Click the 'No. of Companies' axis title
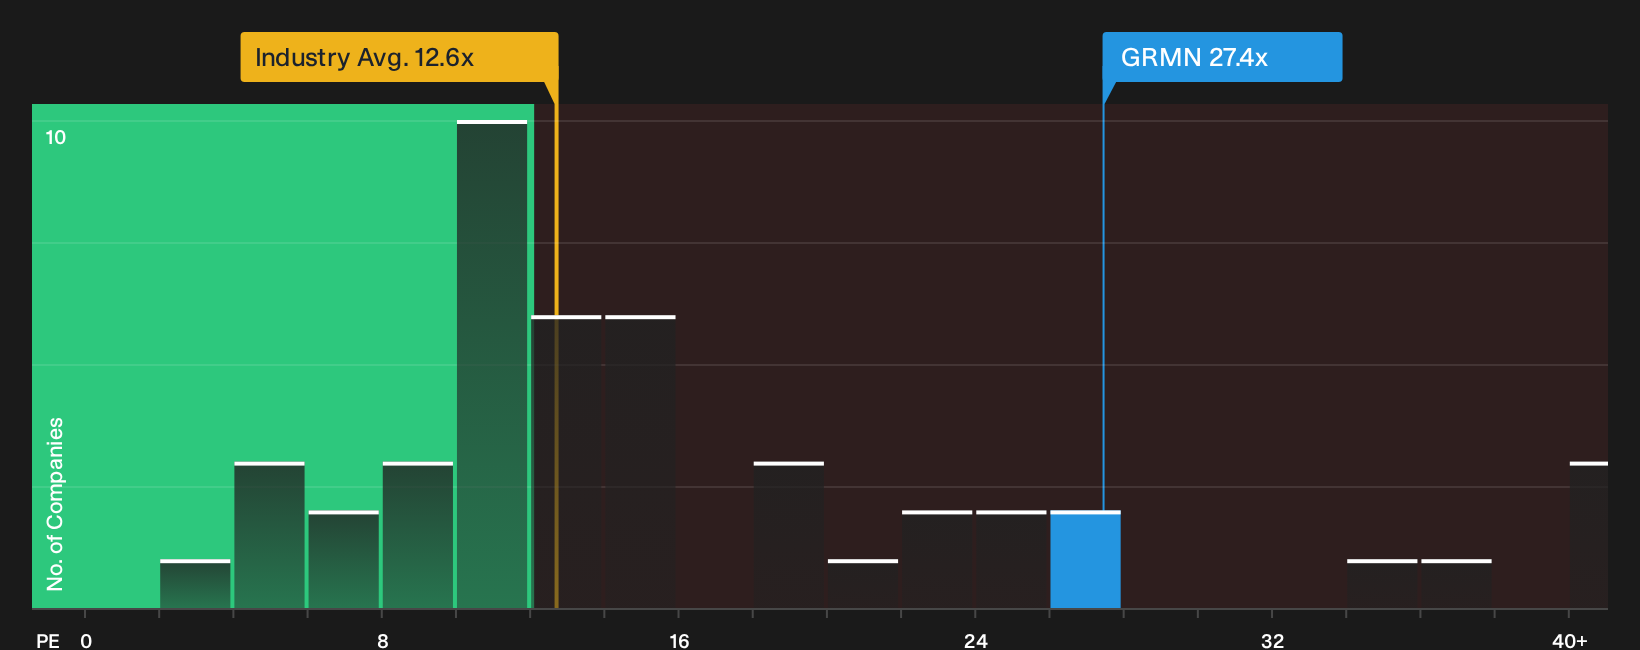This screenshot has height=650, width=1640. (x=55, y=503)
